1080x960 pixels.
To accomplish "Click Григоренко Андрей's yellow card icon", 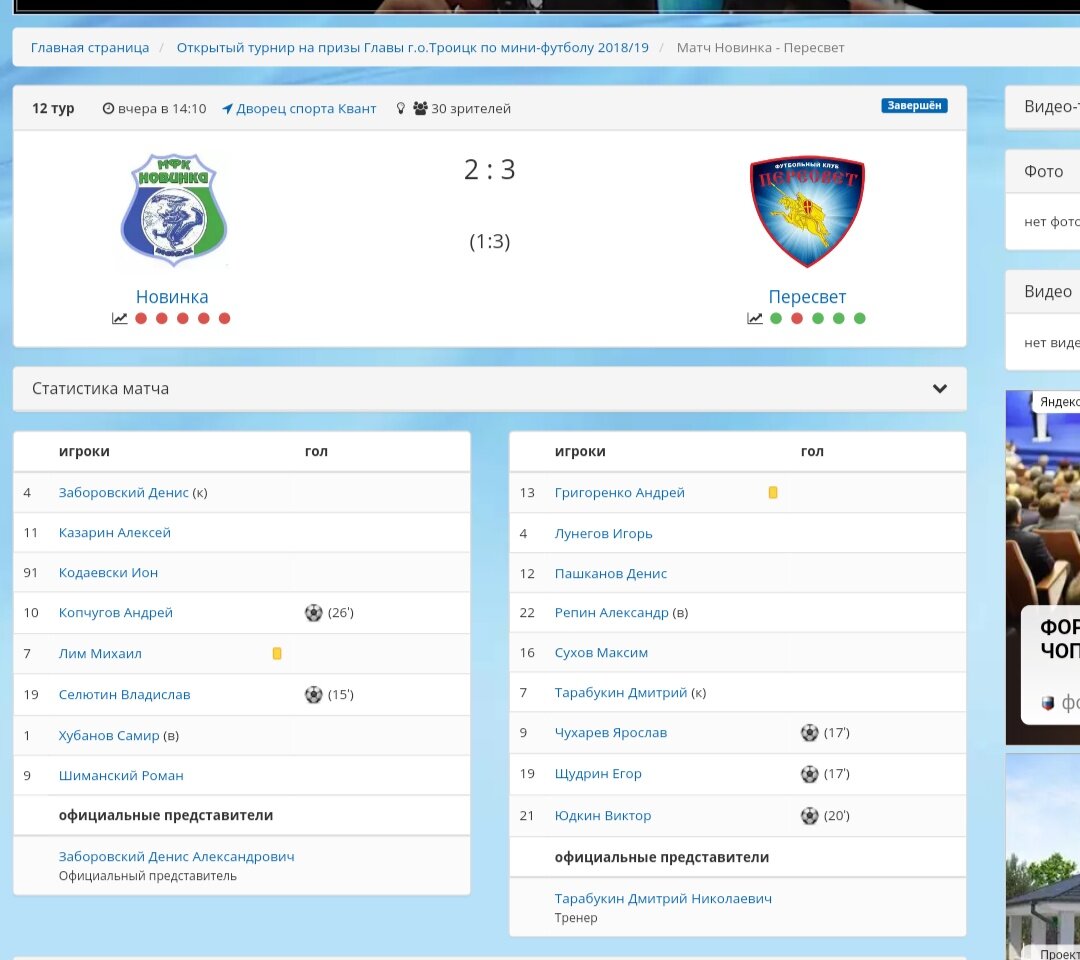I will (773, 492).
